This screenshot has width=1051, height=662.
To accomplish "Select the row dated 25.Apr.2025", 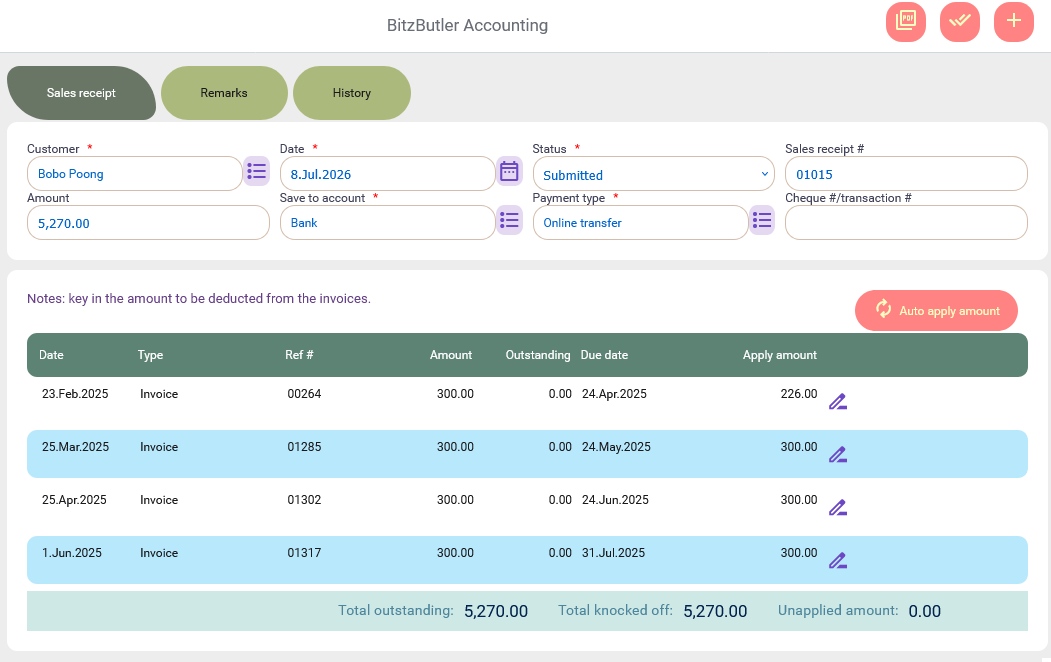I will [527, 507].
